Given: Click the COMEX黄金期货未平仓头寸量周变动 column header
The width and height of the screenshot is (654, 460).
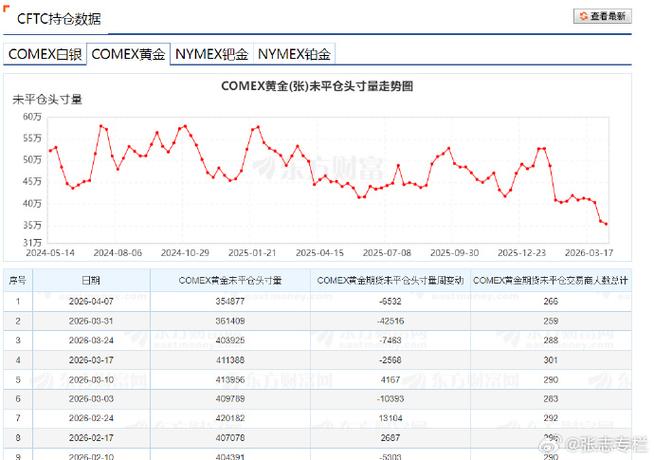Looking at the screenshot, I should [x=390, y=280].
